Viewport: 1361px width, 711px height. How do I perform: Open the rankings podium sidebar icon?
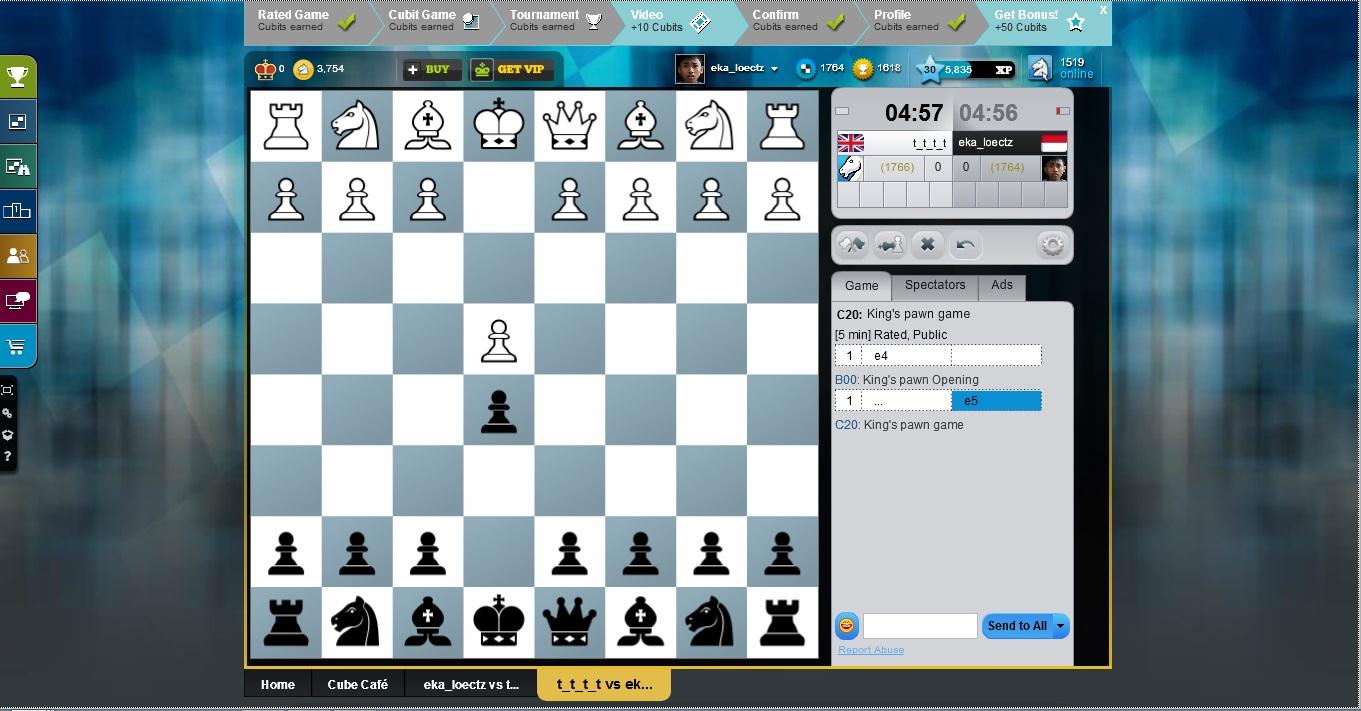coord(17,211)
